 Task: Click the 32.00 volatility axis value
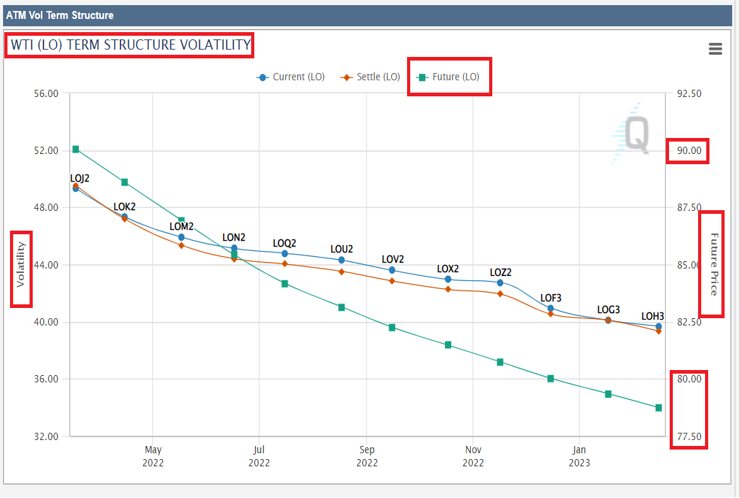46,437
